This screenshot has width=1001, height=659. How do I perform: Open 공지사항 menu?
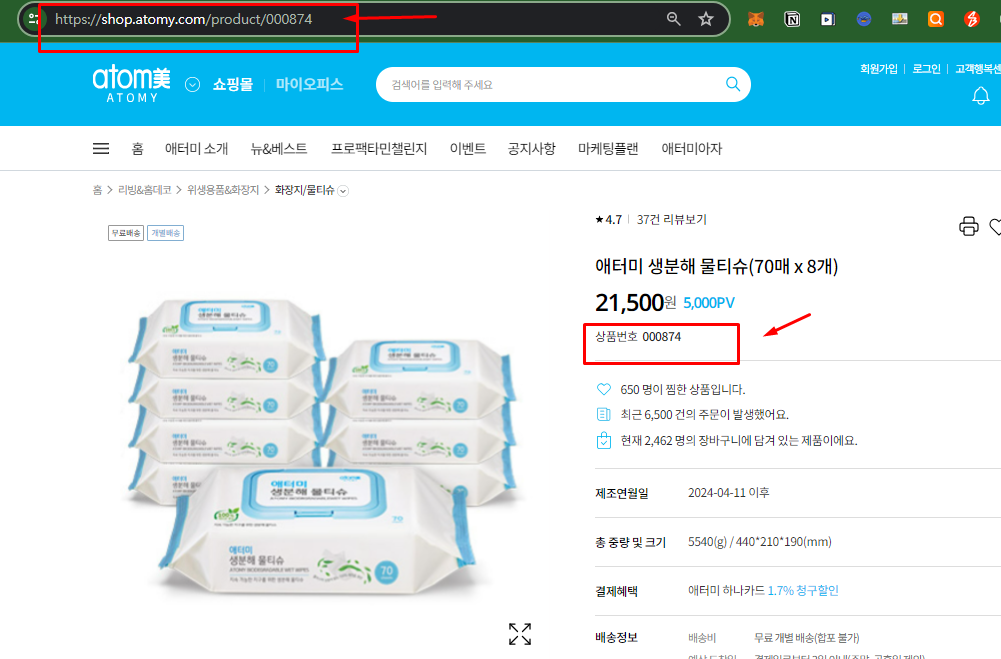pyautogui.click(x=531, y=149)
